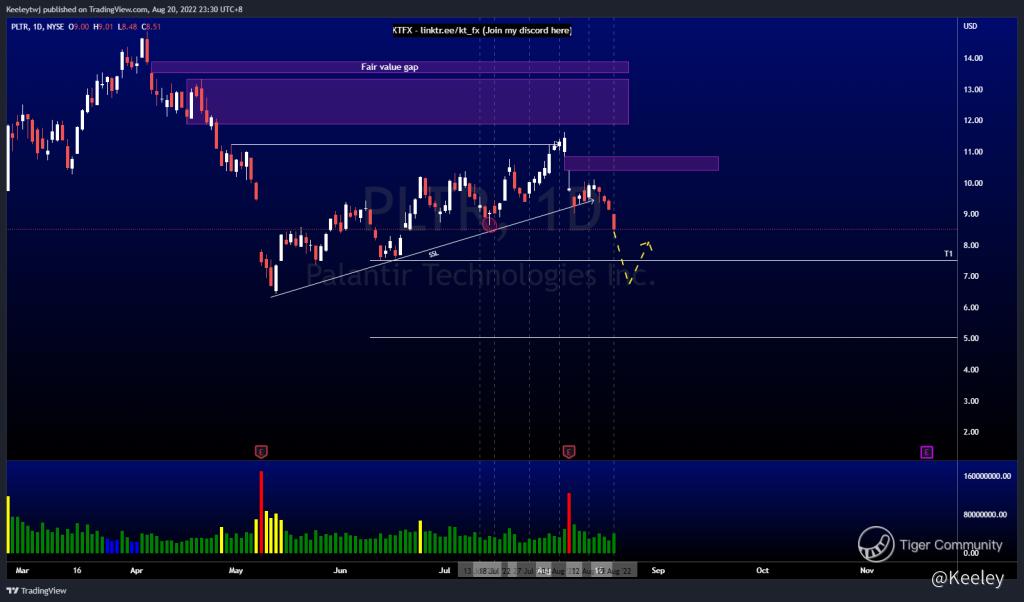This screenshot has width=1024, height=602.
Task: Click the purple upcoming earnings E marker in November
Action: [x=927, y=451]
